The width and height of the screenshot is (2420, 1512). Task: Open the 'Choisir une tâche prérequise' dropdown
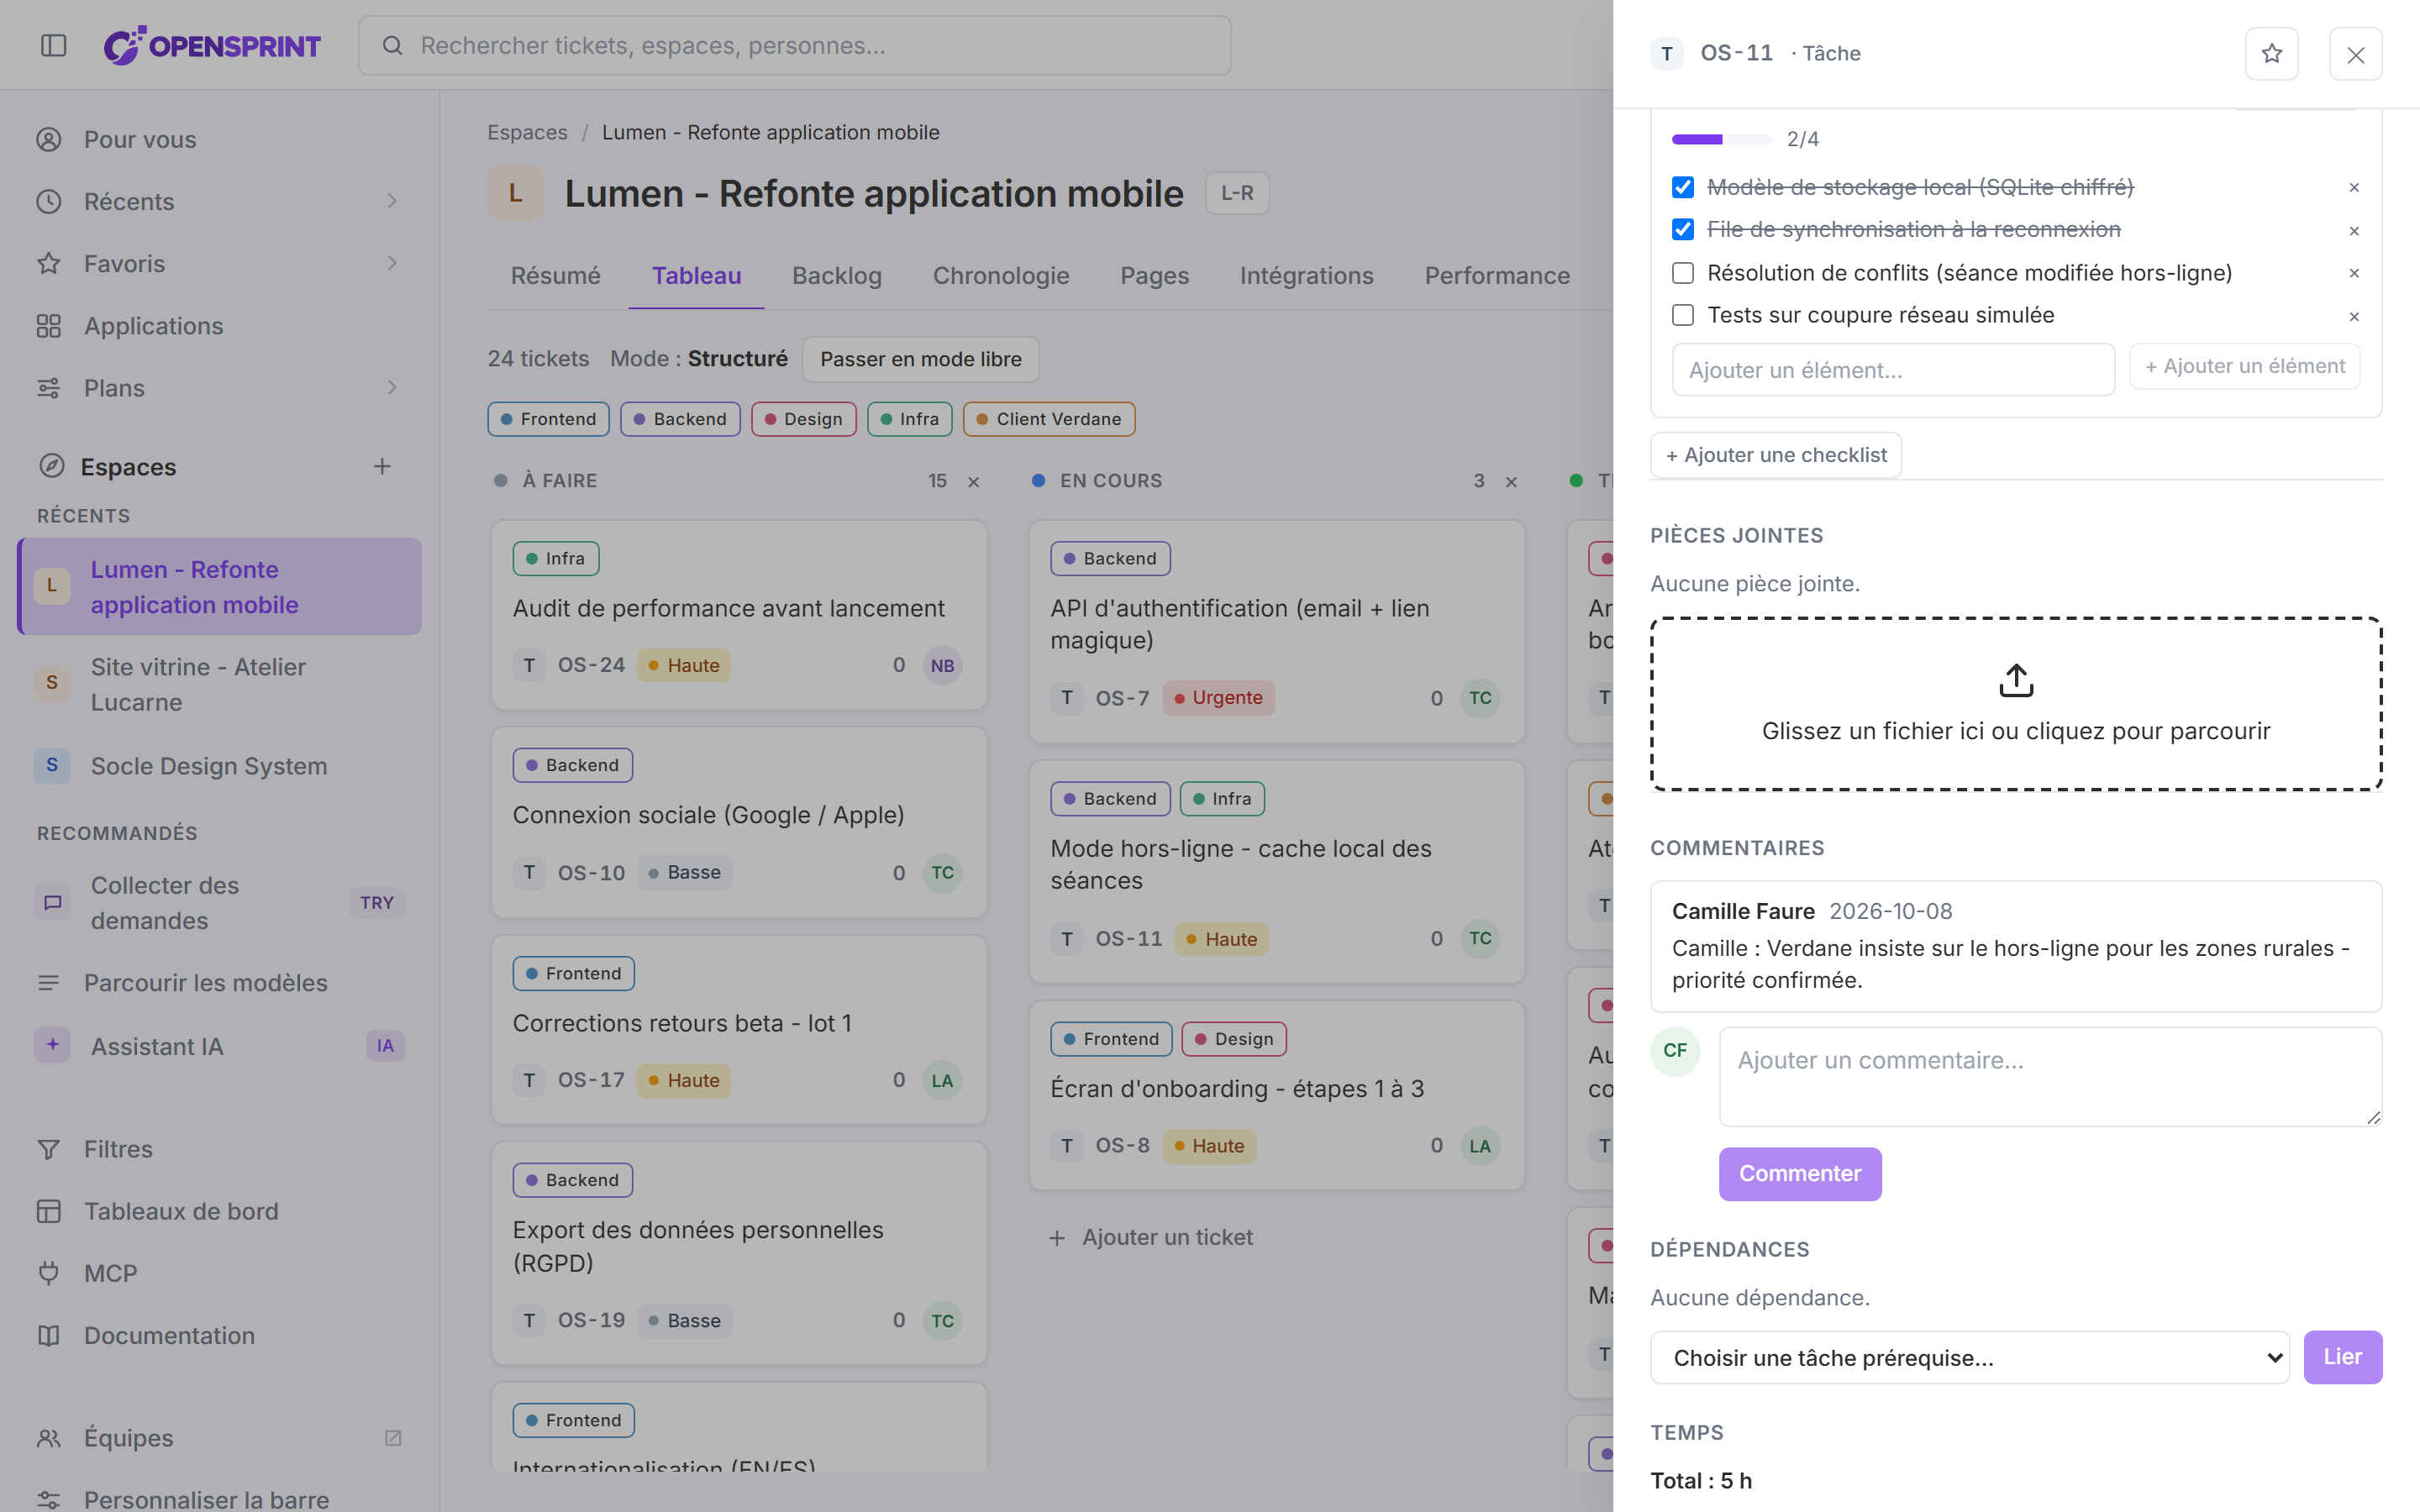point(1969,1357)
